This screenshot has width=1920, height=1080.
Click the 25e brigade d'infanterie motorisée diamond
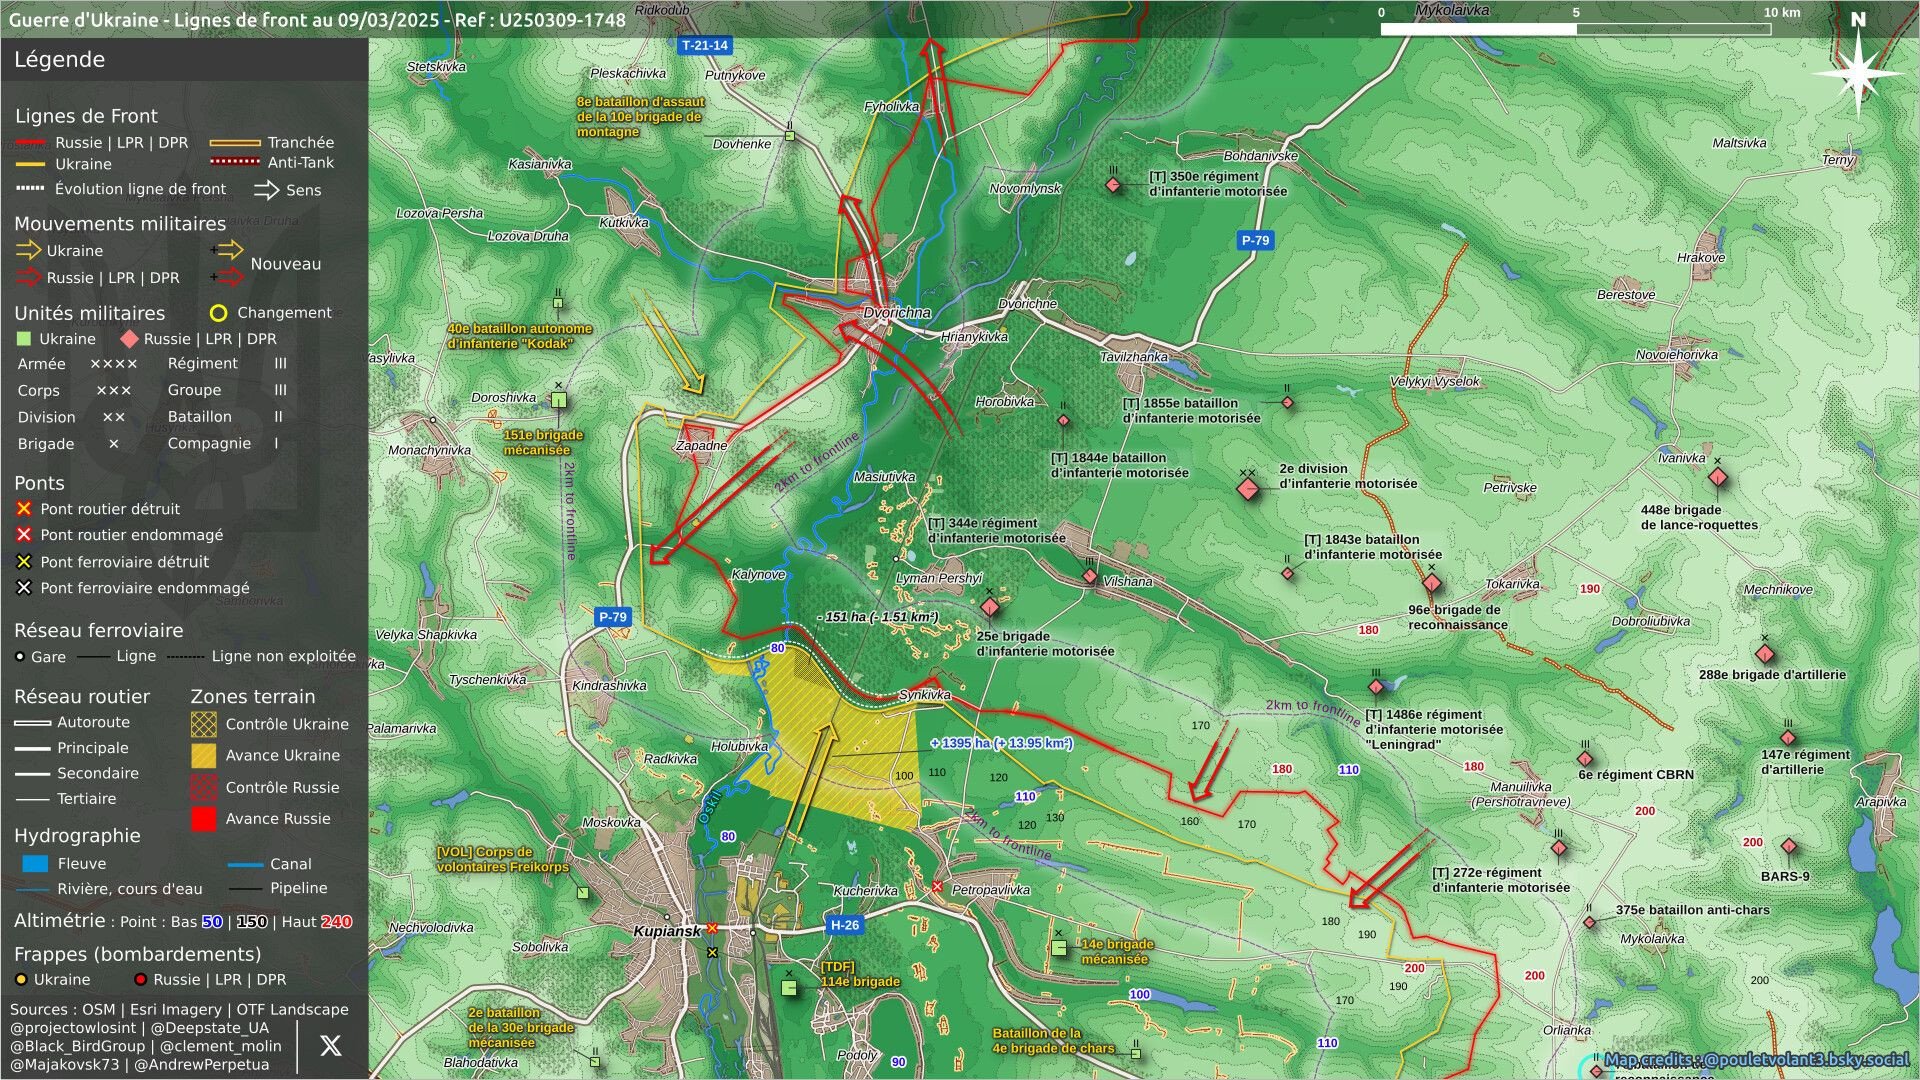[990, 607]
